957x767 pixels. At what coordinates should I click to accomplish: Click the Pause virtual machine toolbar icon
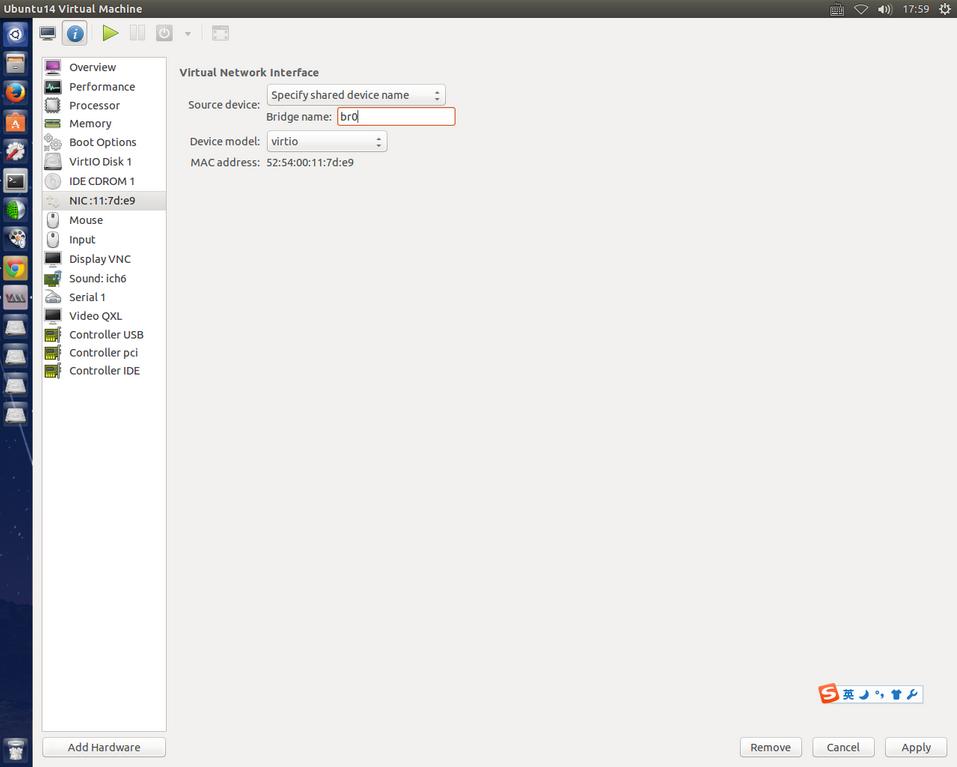click(x=137, y=33)
